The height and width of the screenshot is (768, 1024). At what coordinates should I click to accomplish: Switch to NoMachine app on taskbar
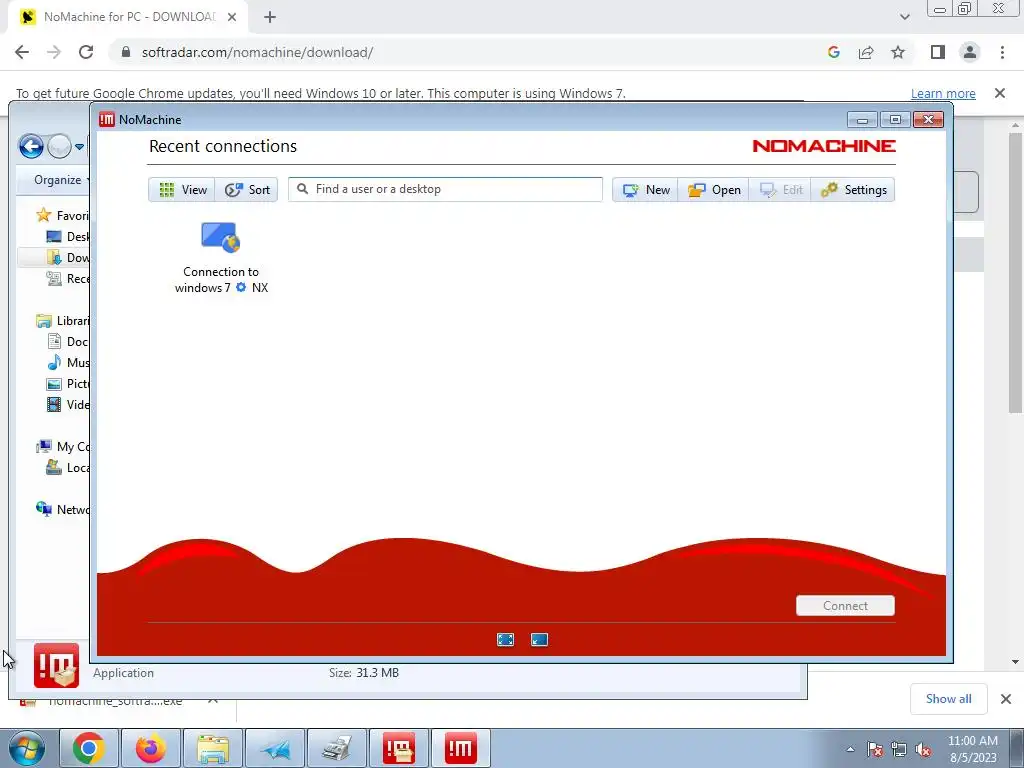point(460,748)
